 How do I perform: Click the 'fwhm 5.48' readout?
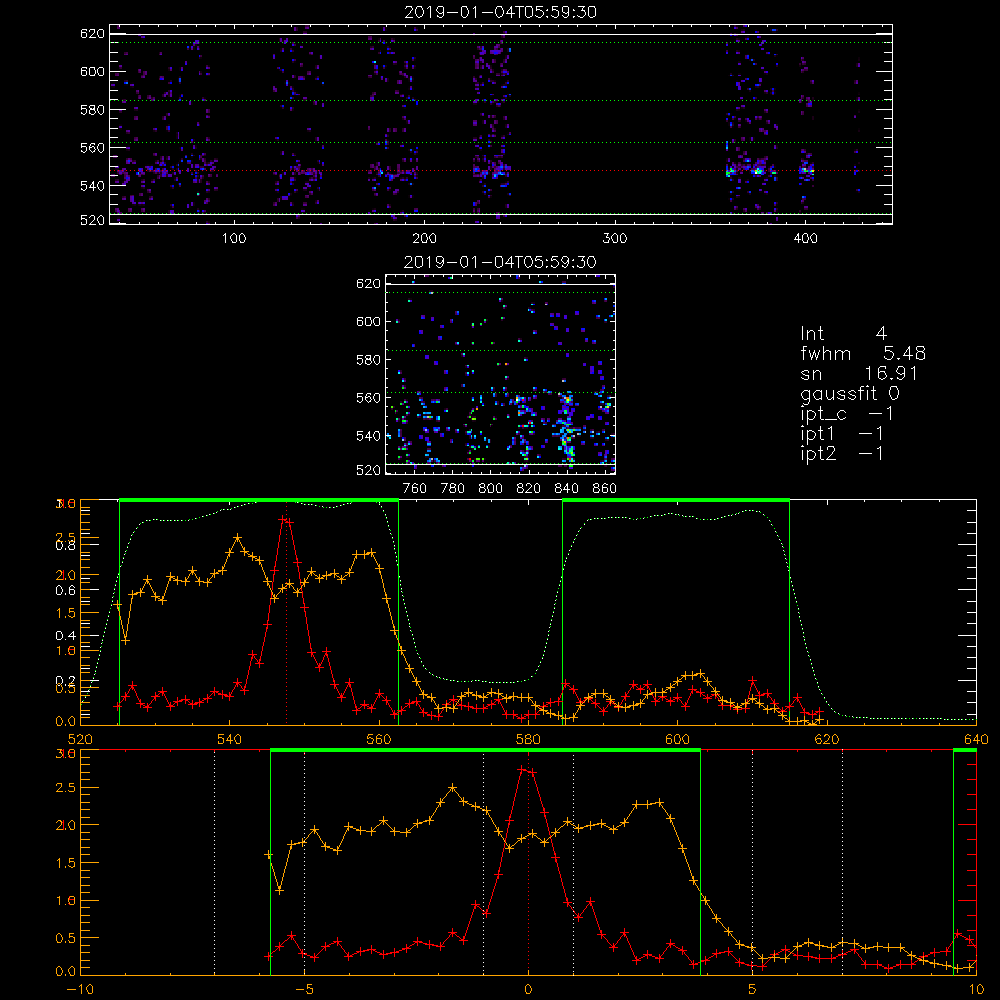coord(863,353)
